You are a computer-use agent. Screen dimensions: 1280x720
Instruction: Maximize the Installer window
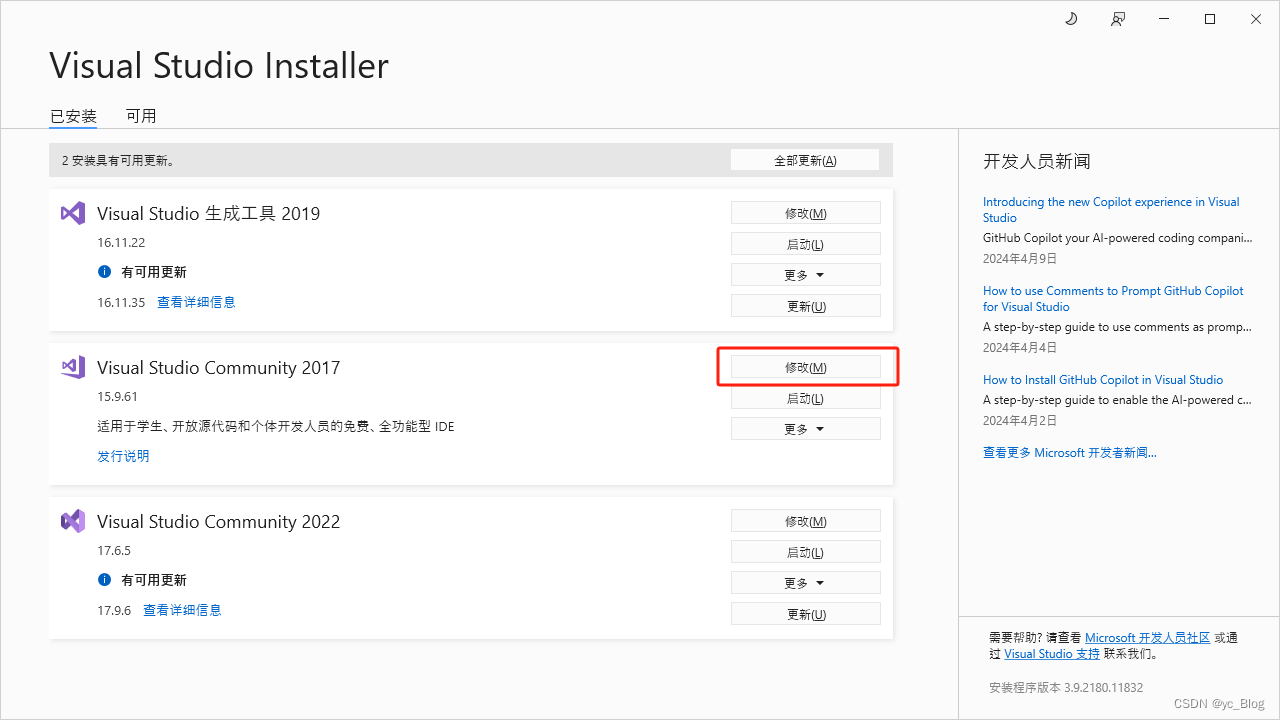coord(1210,19)
